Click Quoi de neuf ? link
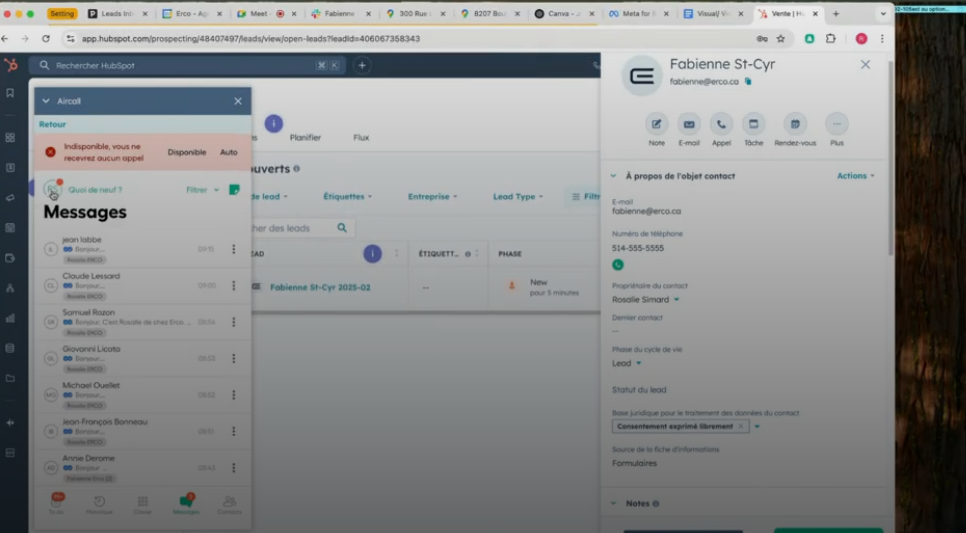Viewport: 966px width, 533px height. (x=95, y=190)
